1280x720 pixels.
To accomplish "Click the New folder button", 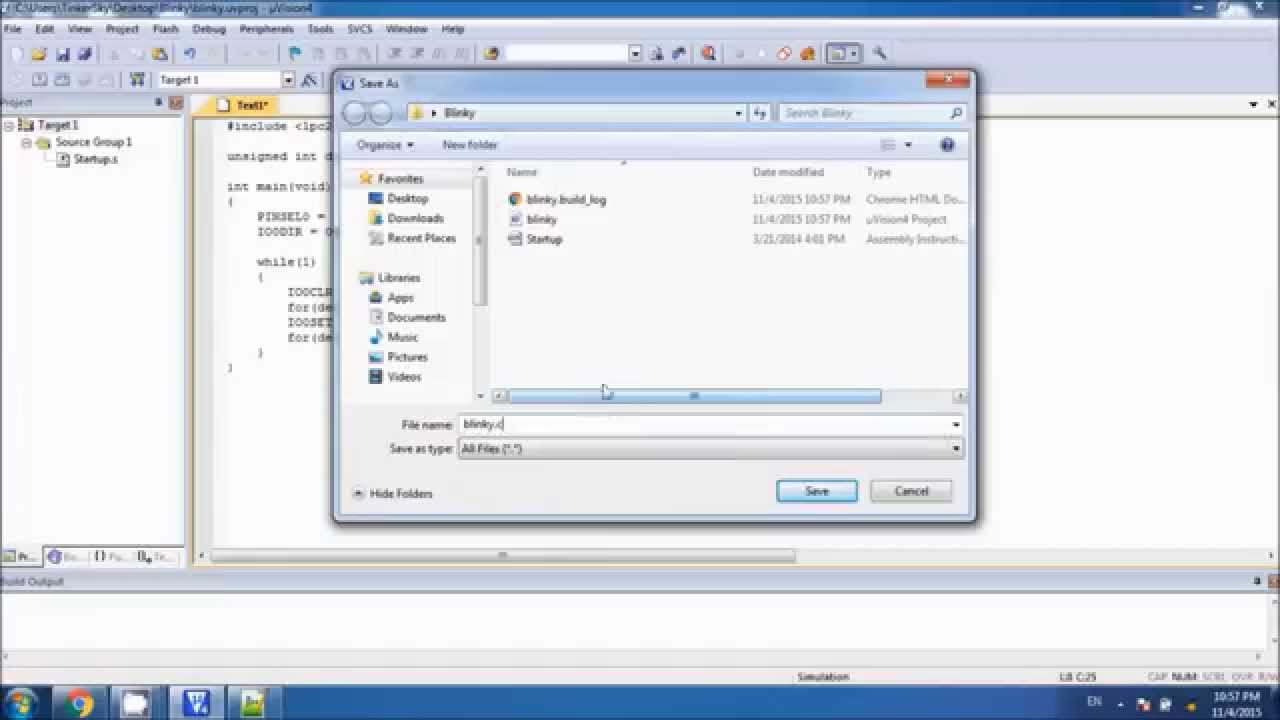I will (x=469, y=145).
